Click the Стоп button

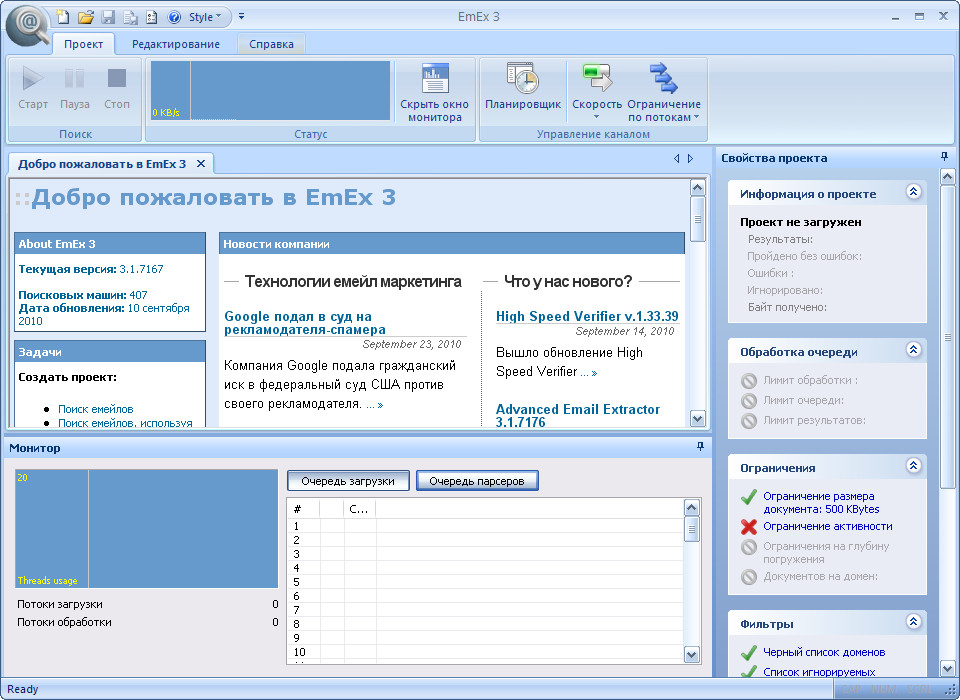click(x=116, y=88)
